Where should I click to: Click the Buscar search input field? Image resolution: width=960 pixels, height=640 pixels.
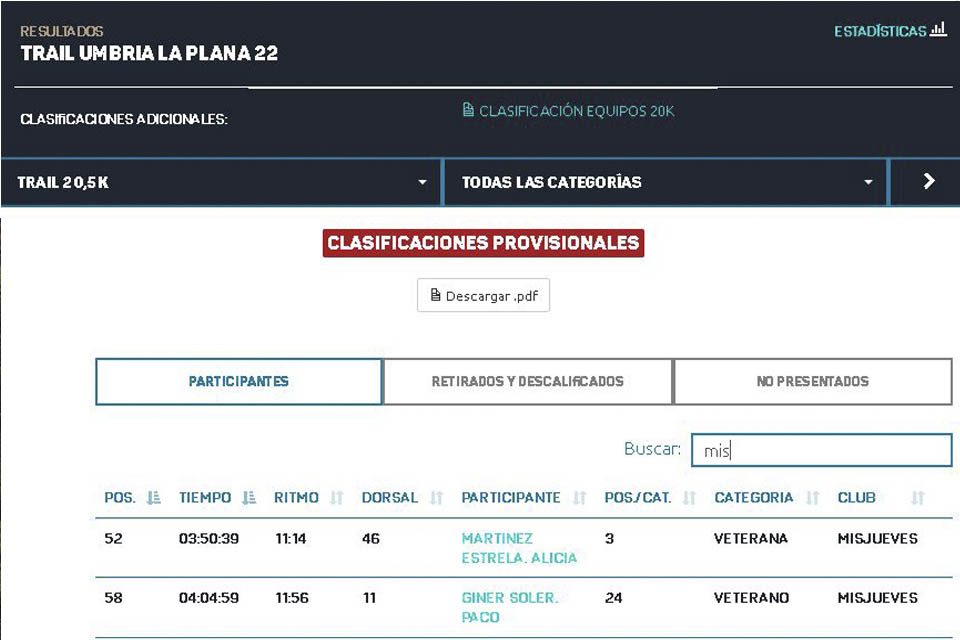tap(821, 450)
